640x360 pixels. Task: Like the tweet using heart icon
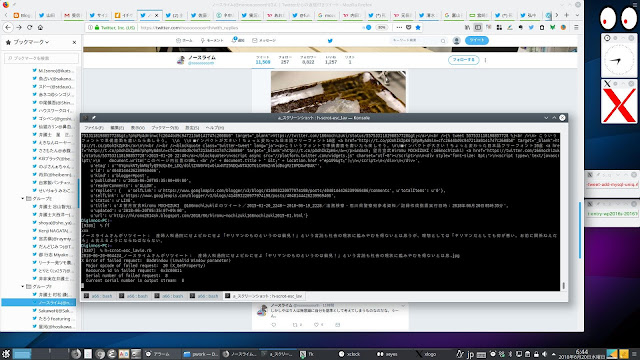point(316,325)
